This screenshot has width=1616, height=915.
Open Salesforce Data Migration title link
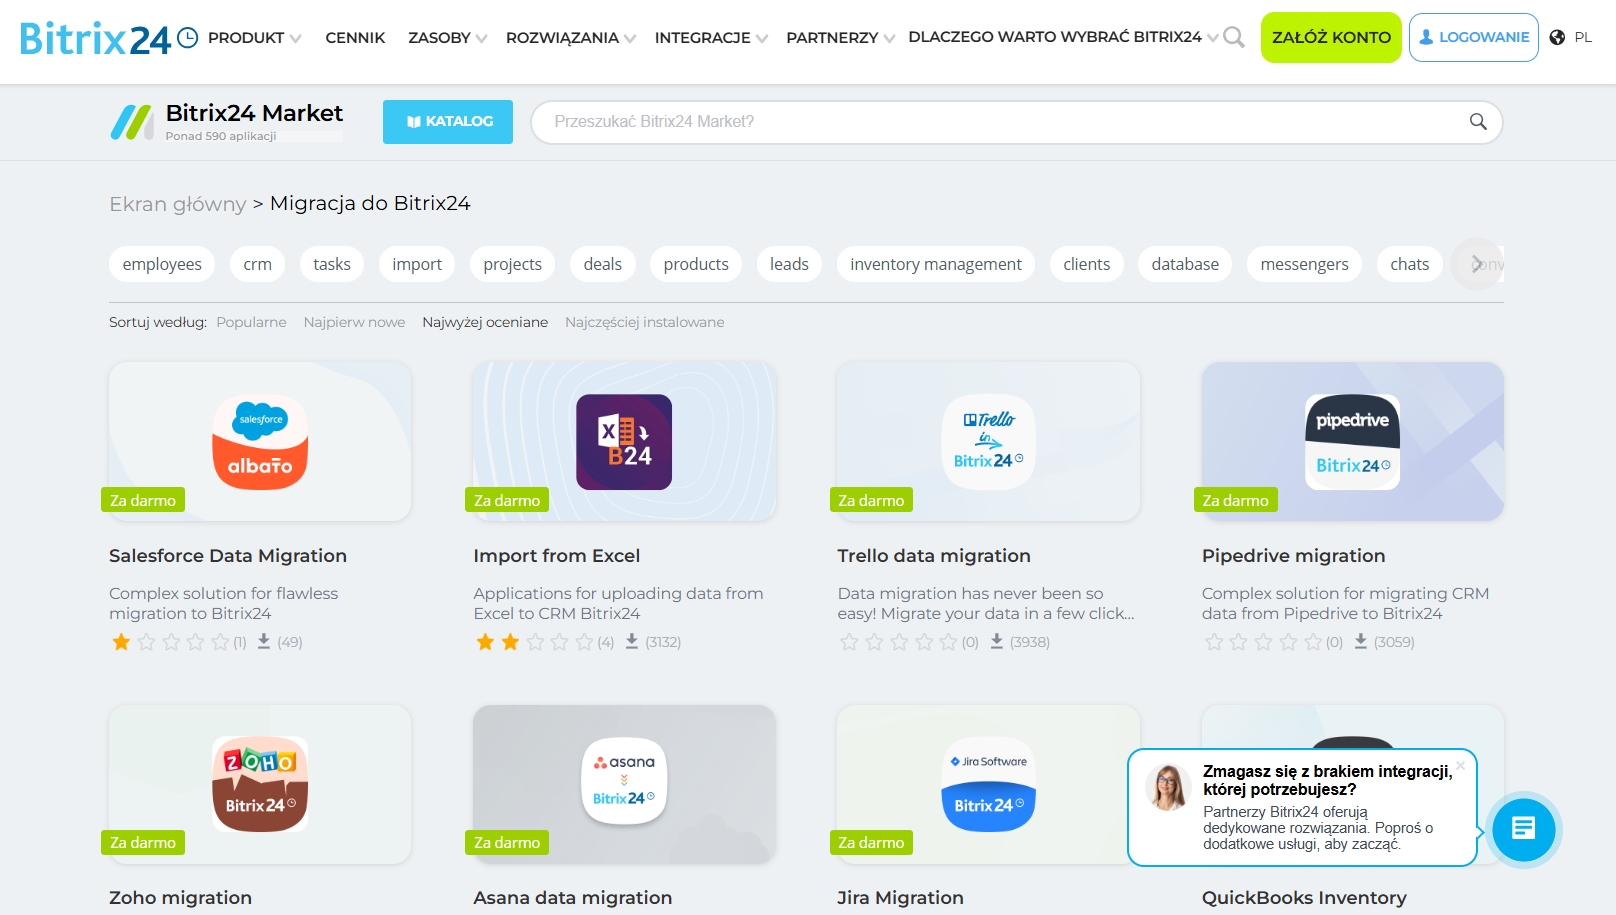tap(228, 556)
